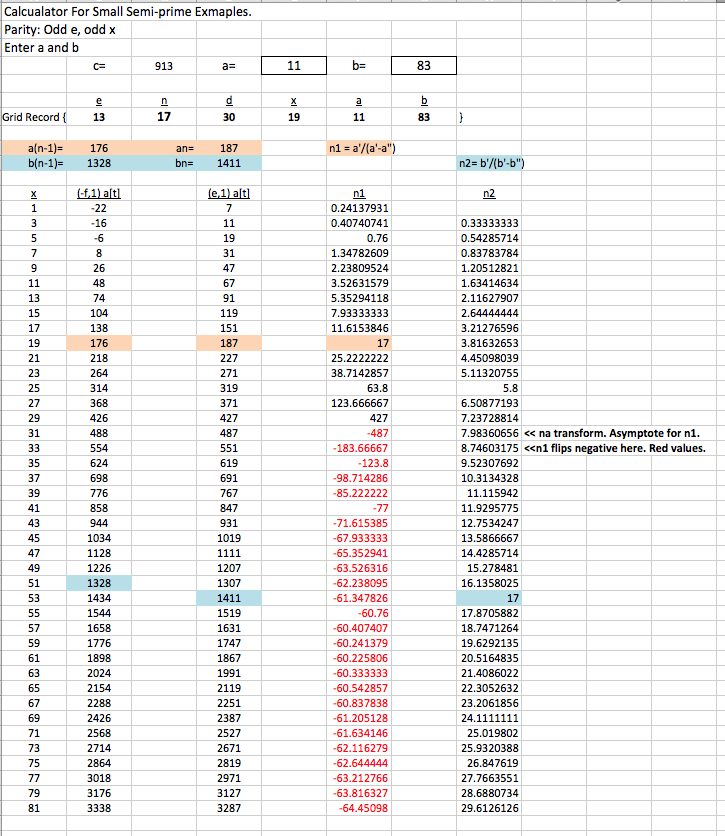The width and height of the screenshot is (725, 836).
Task: Click the underlined n2 column header
Action: (x=489, y=194)
